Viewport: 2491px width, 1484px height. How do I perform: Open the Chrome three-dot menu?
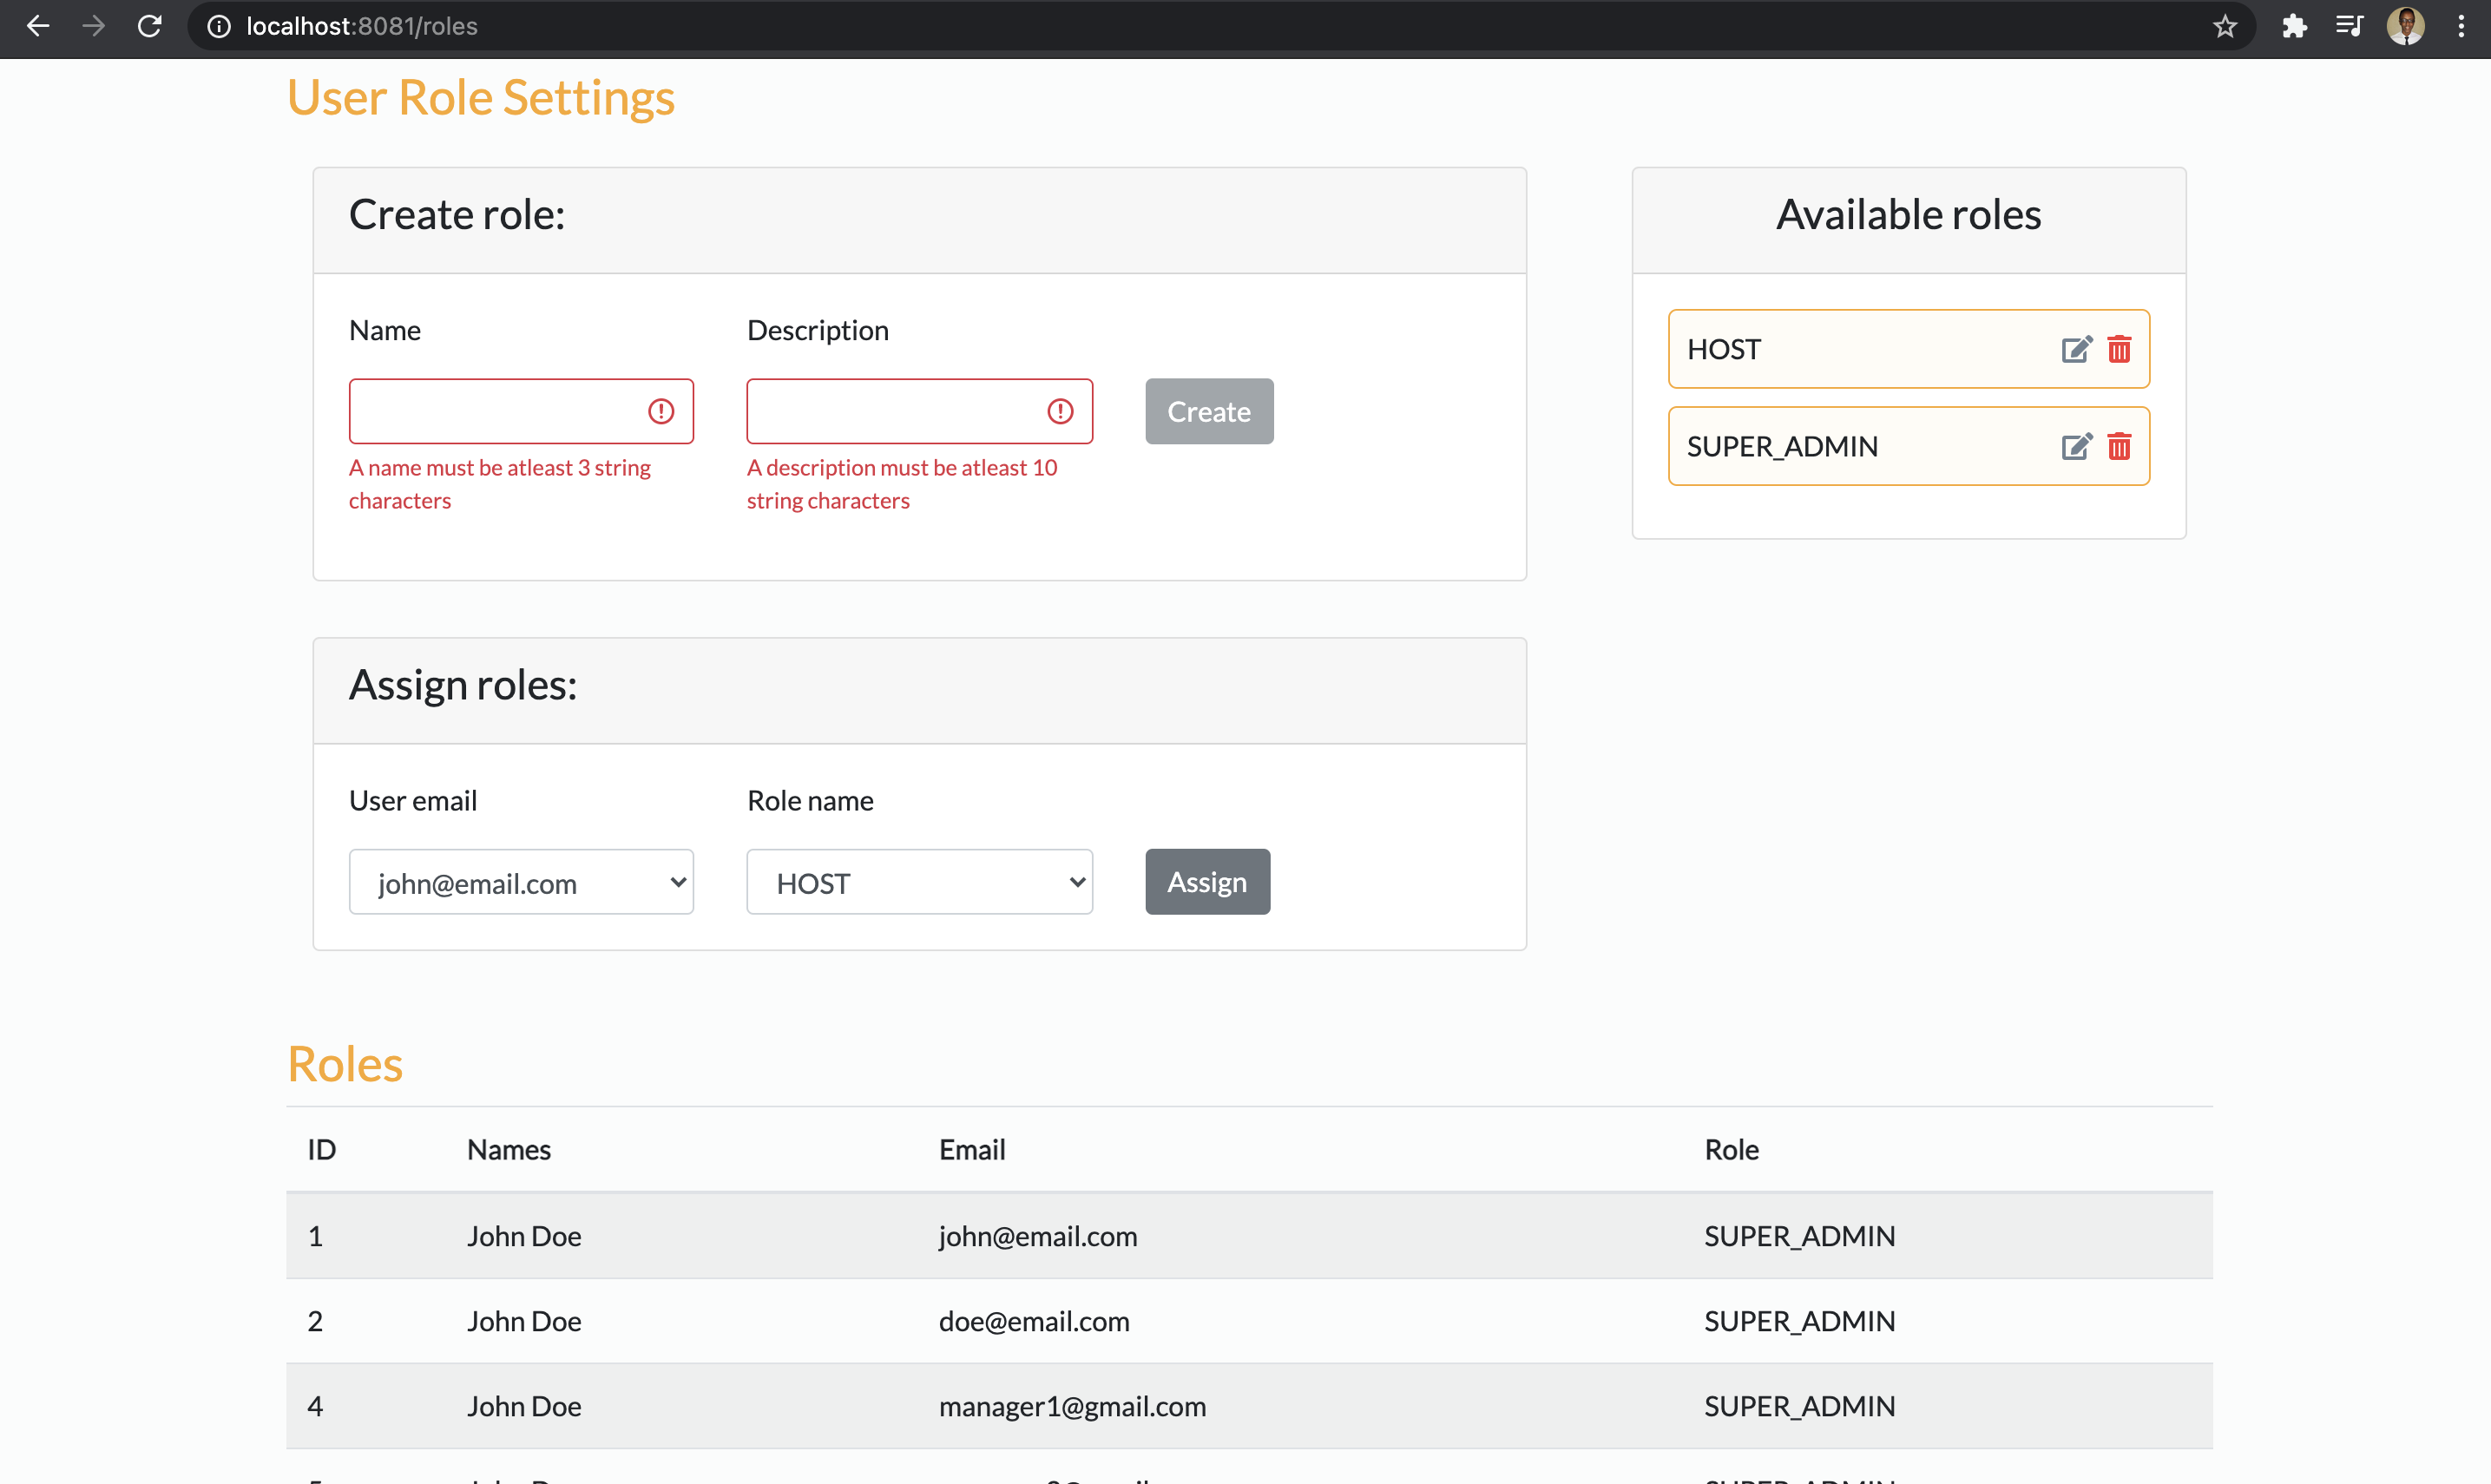(x=2461, y=26)
